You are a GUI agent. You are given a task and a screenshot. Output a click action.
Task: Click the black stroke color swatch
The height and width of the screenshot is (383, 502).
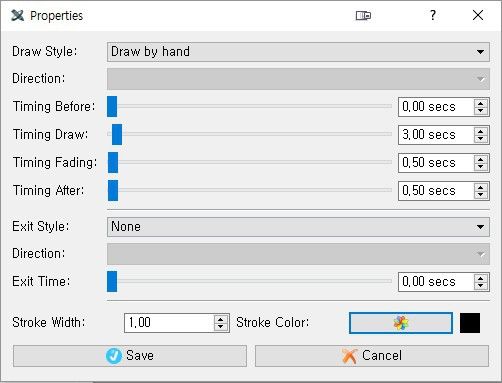pyautogui.click(x=470, y=323)
